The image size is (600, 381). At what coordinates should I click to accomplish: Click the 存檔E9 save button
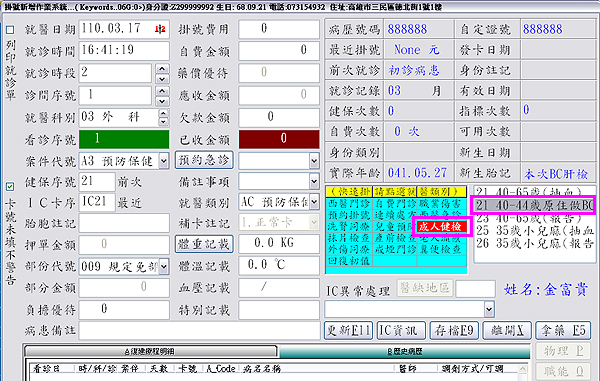pos(454,331)
